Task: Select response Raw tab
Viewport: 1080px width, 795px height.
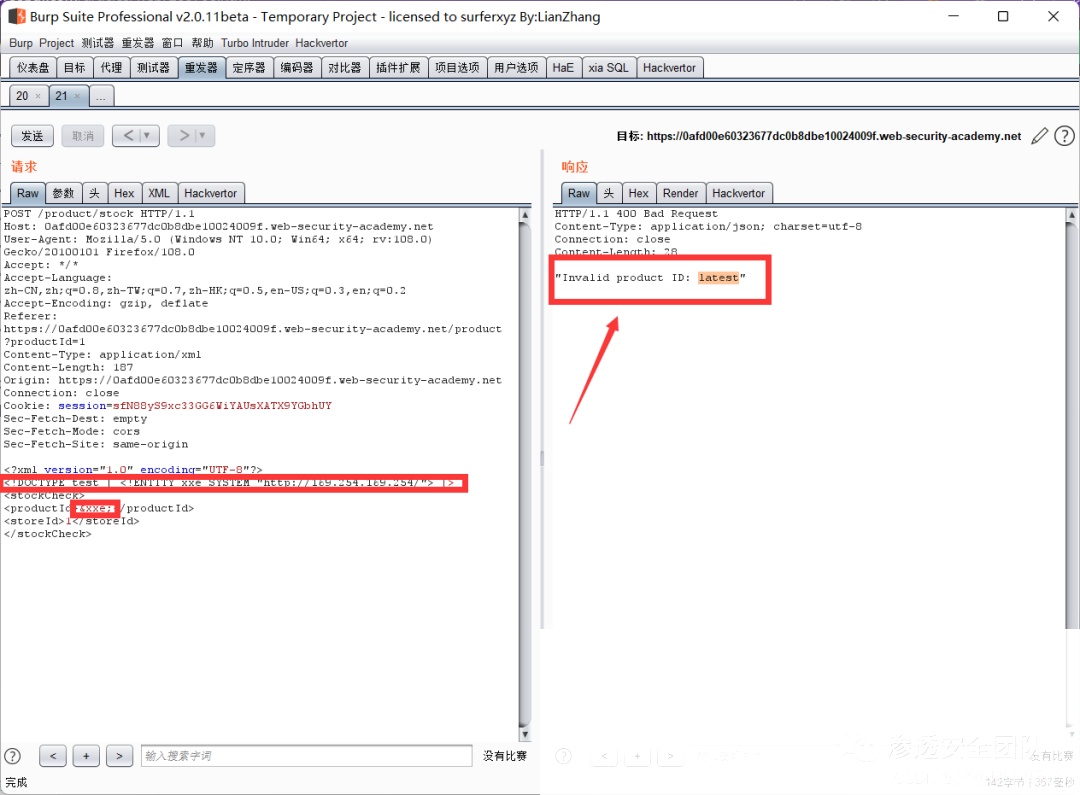Action: [579, 193]
